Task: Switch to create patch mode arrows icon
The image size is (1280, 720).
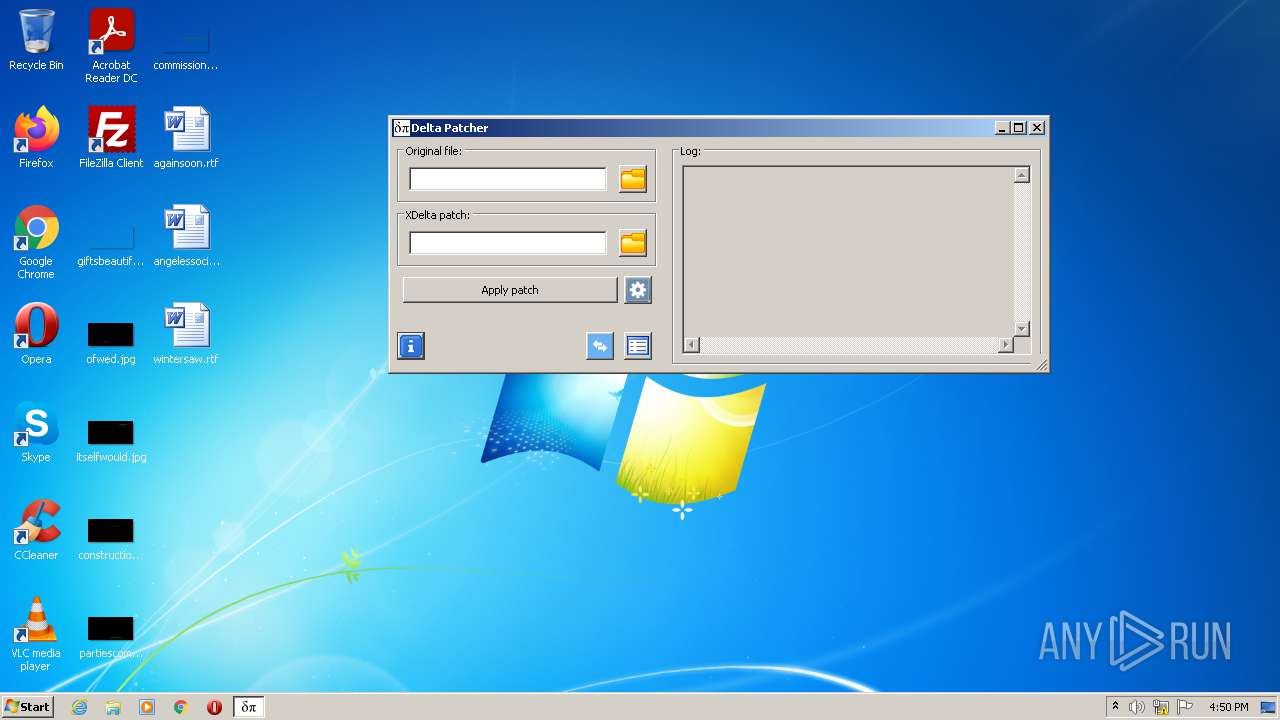Action: (600, 346)
